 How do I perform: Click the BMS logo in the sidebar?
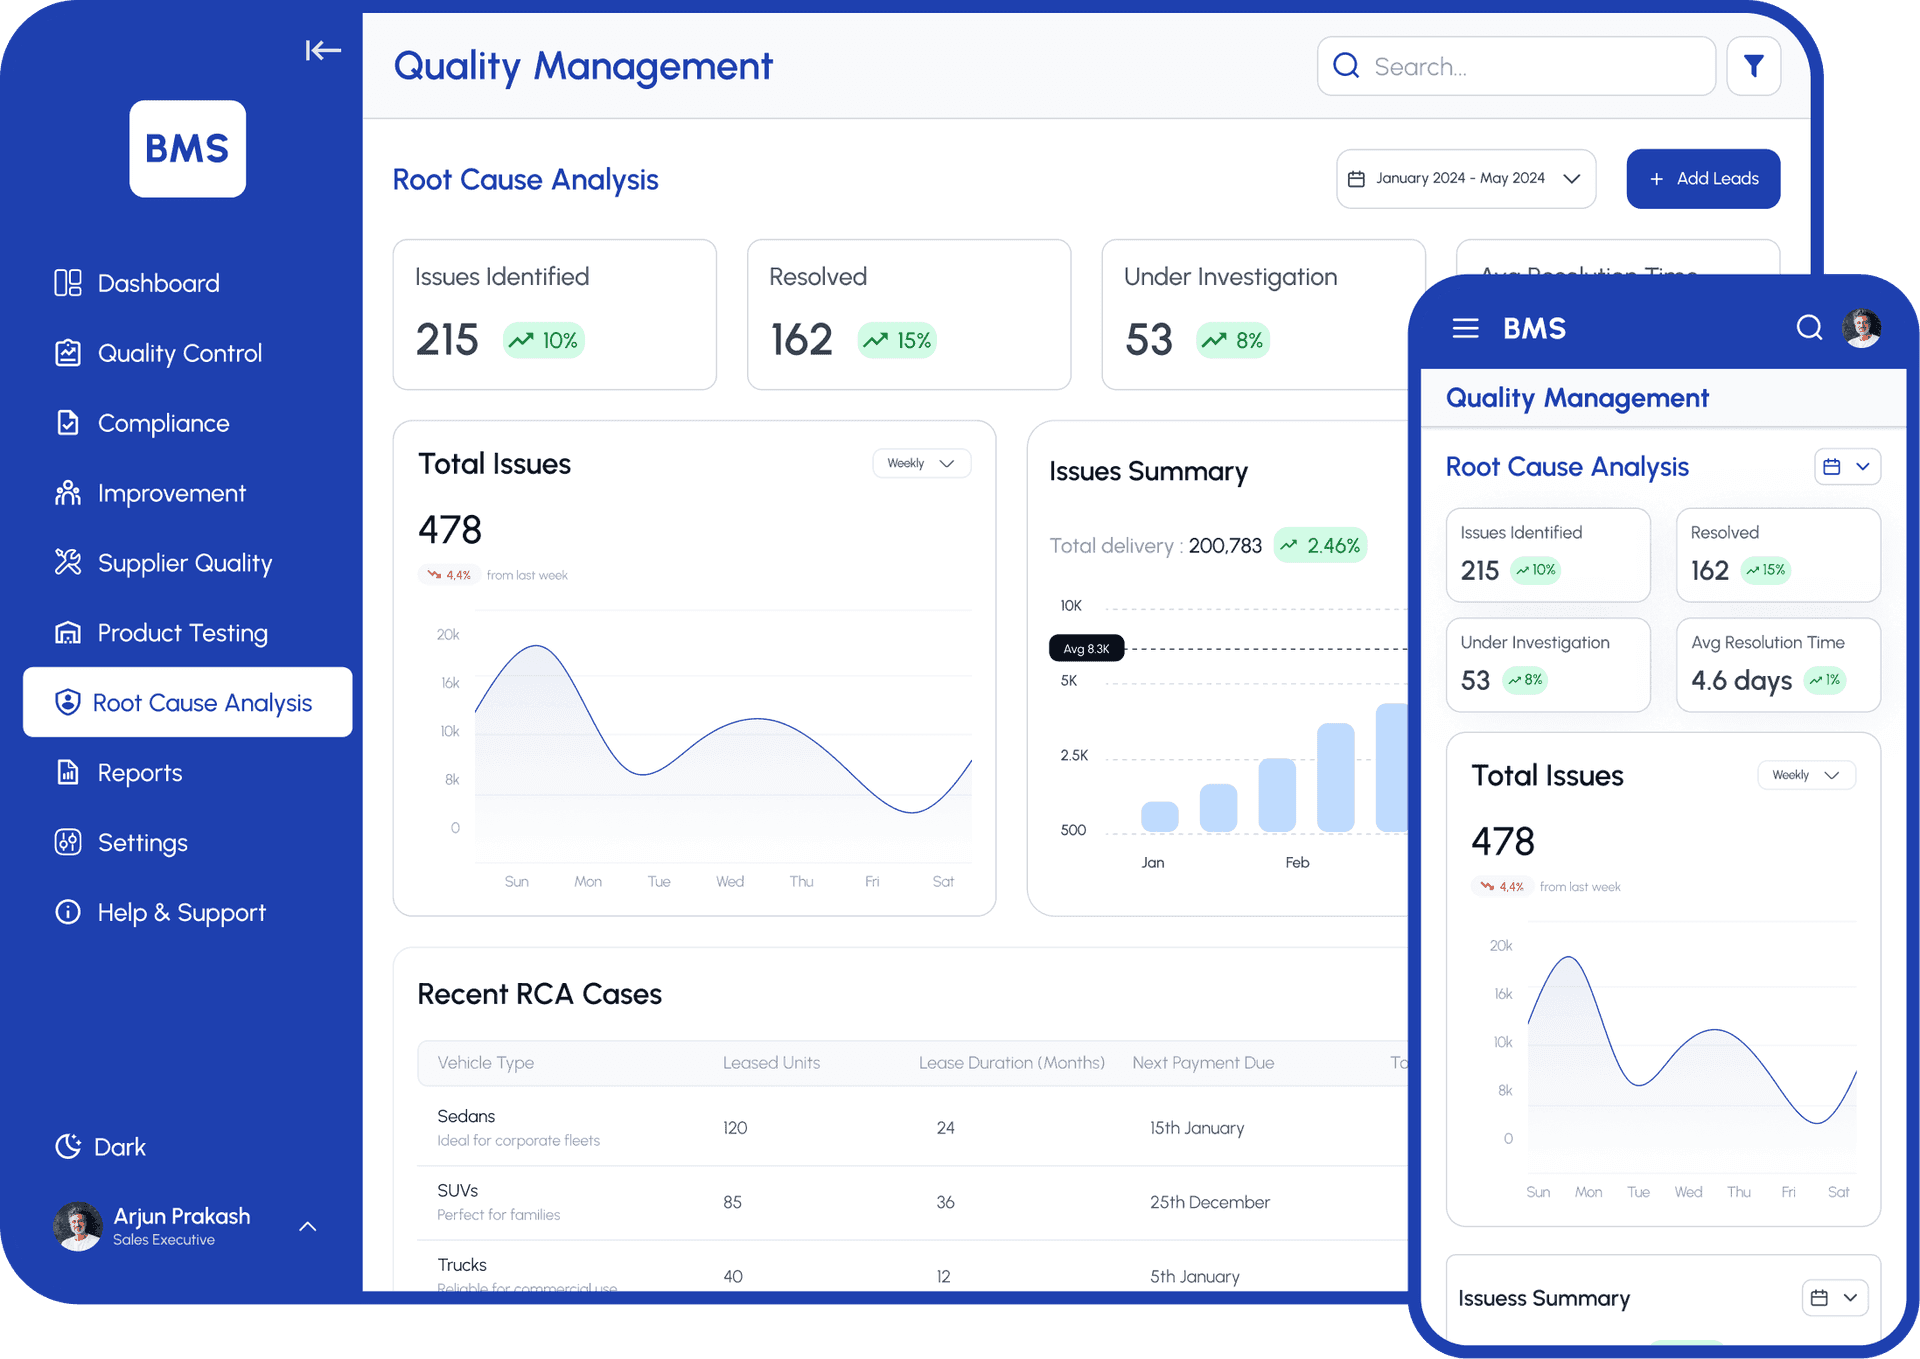pos(187,148)
